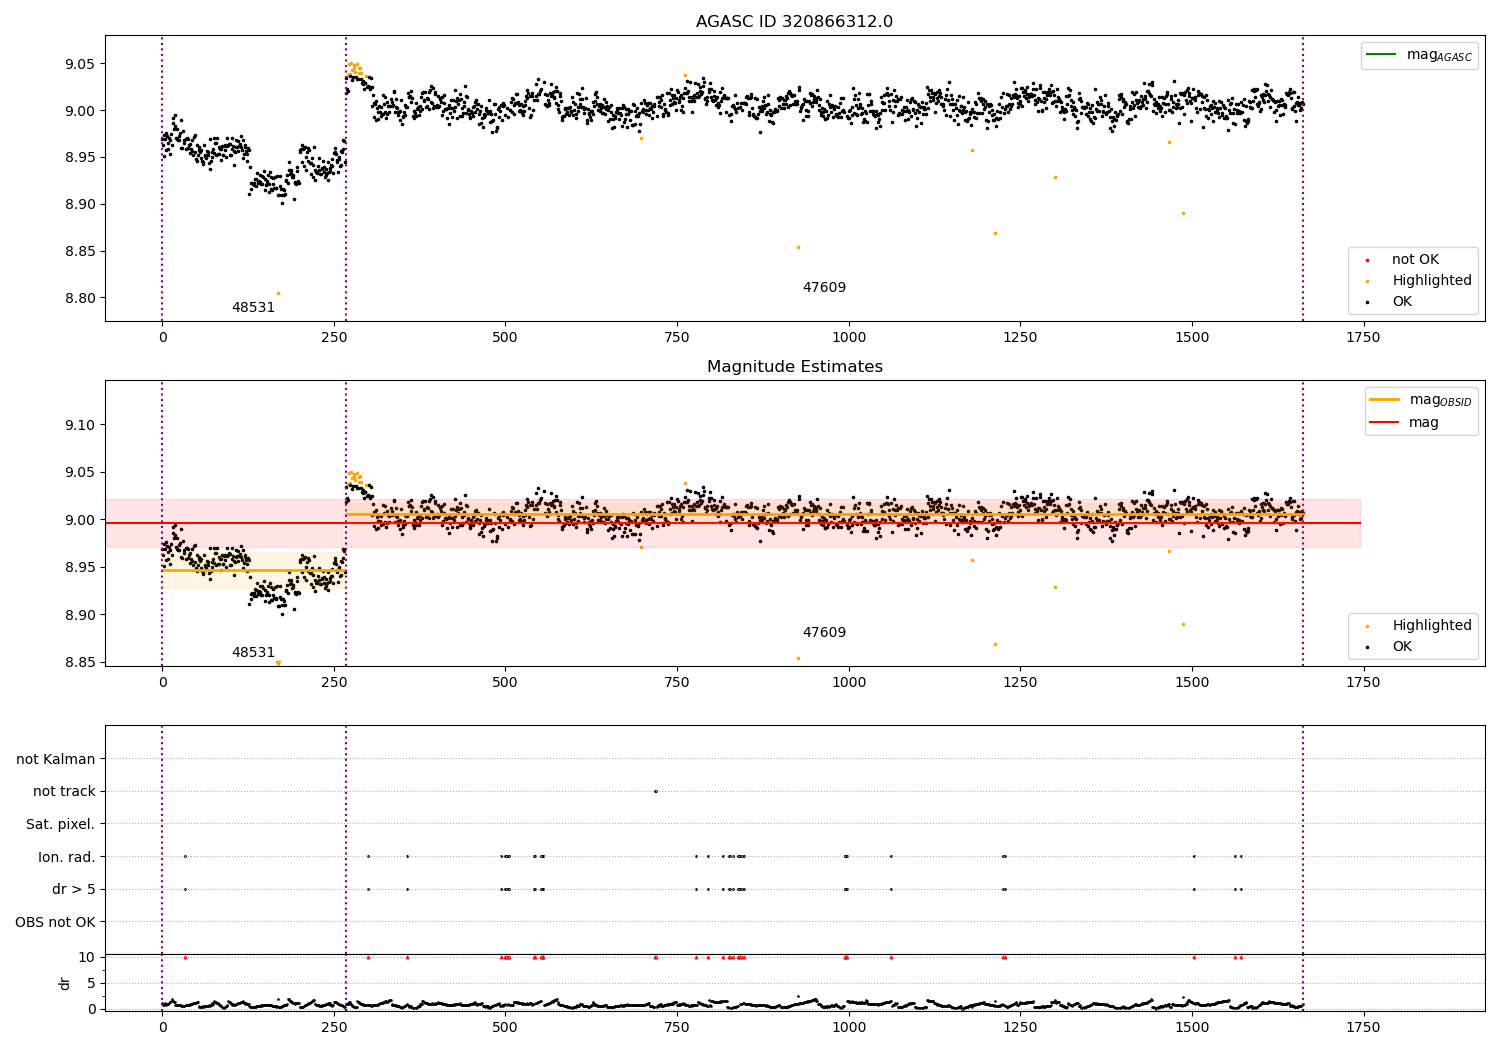Click the "9.10" y-axis tick label
1500x1050 pixels.
79,425
